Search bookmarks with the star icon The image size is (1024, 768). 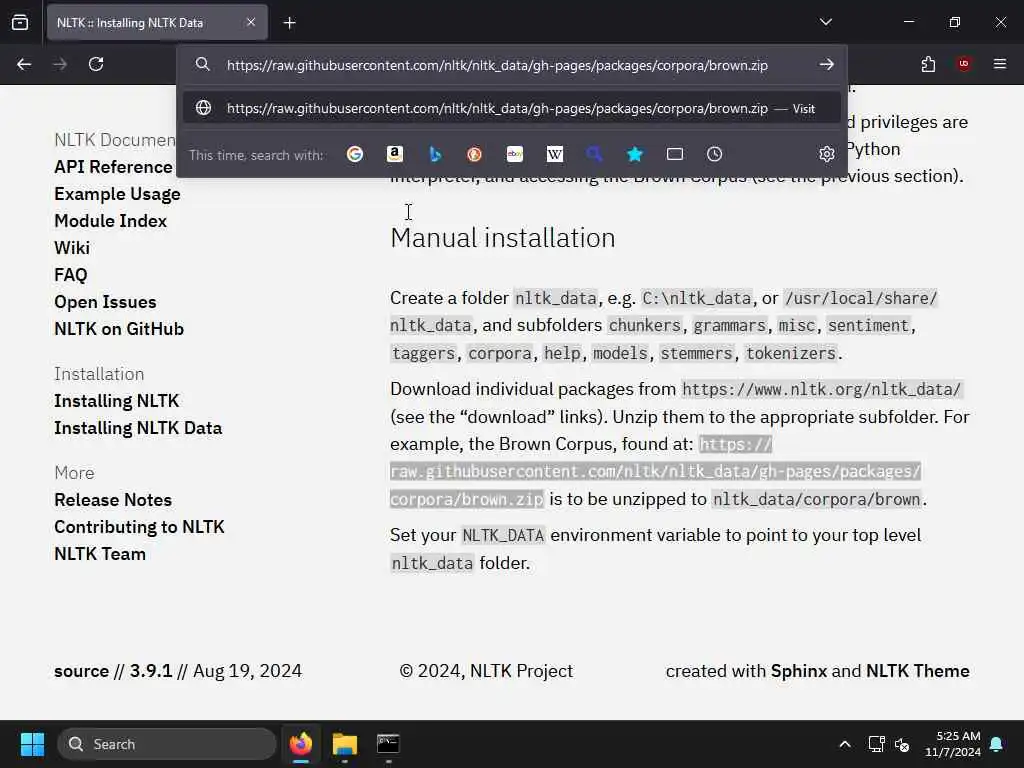(635, 154)
